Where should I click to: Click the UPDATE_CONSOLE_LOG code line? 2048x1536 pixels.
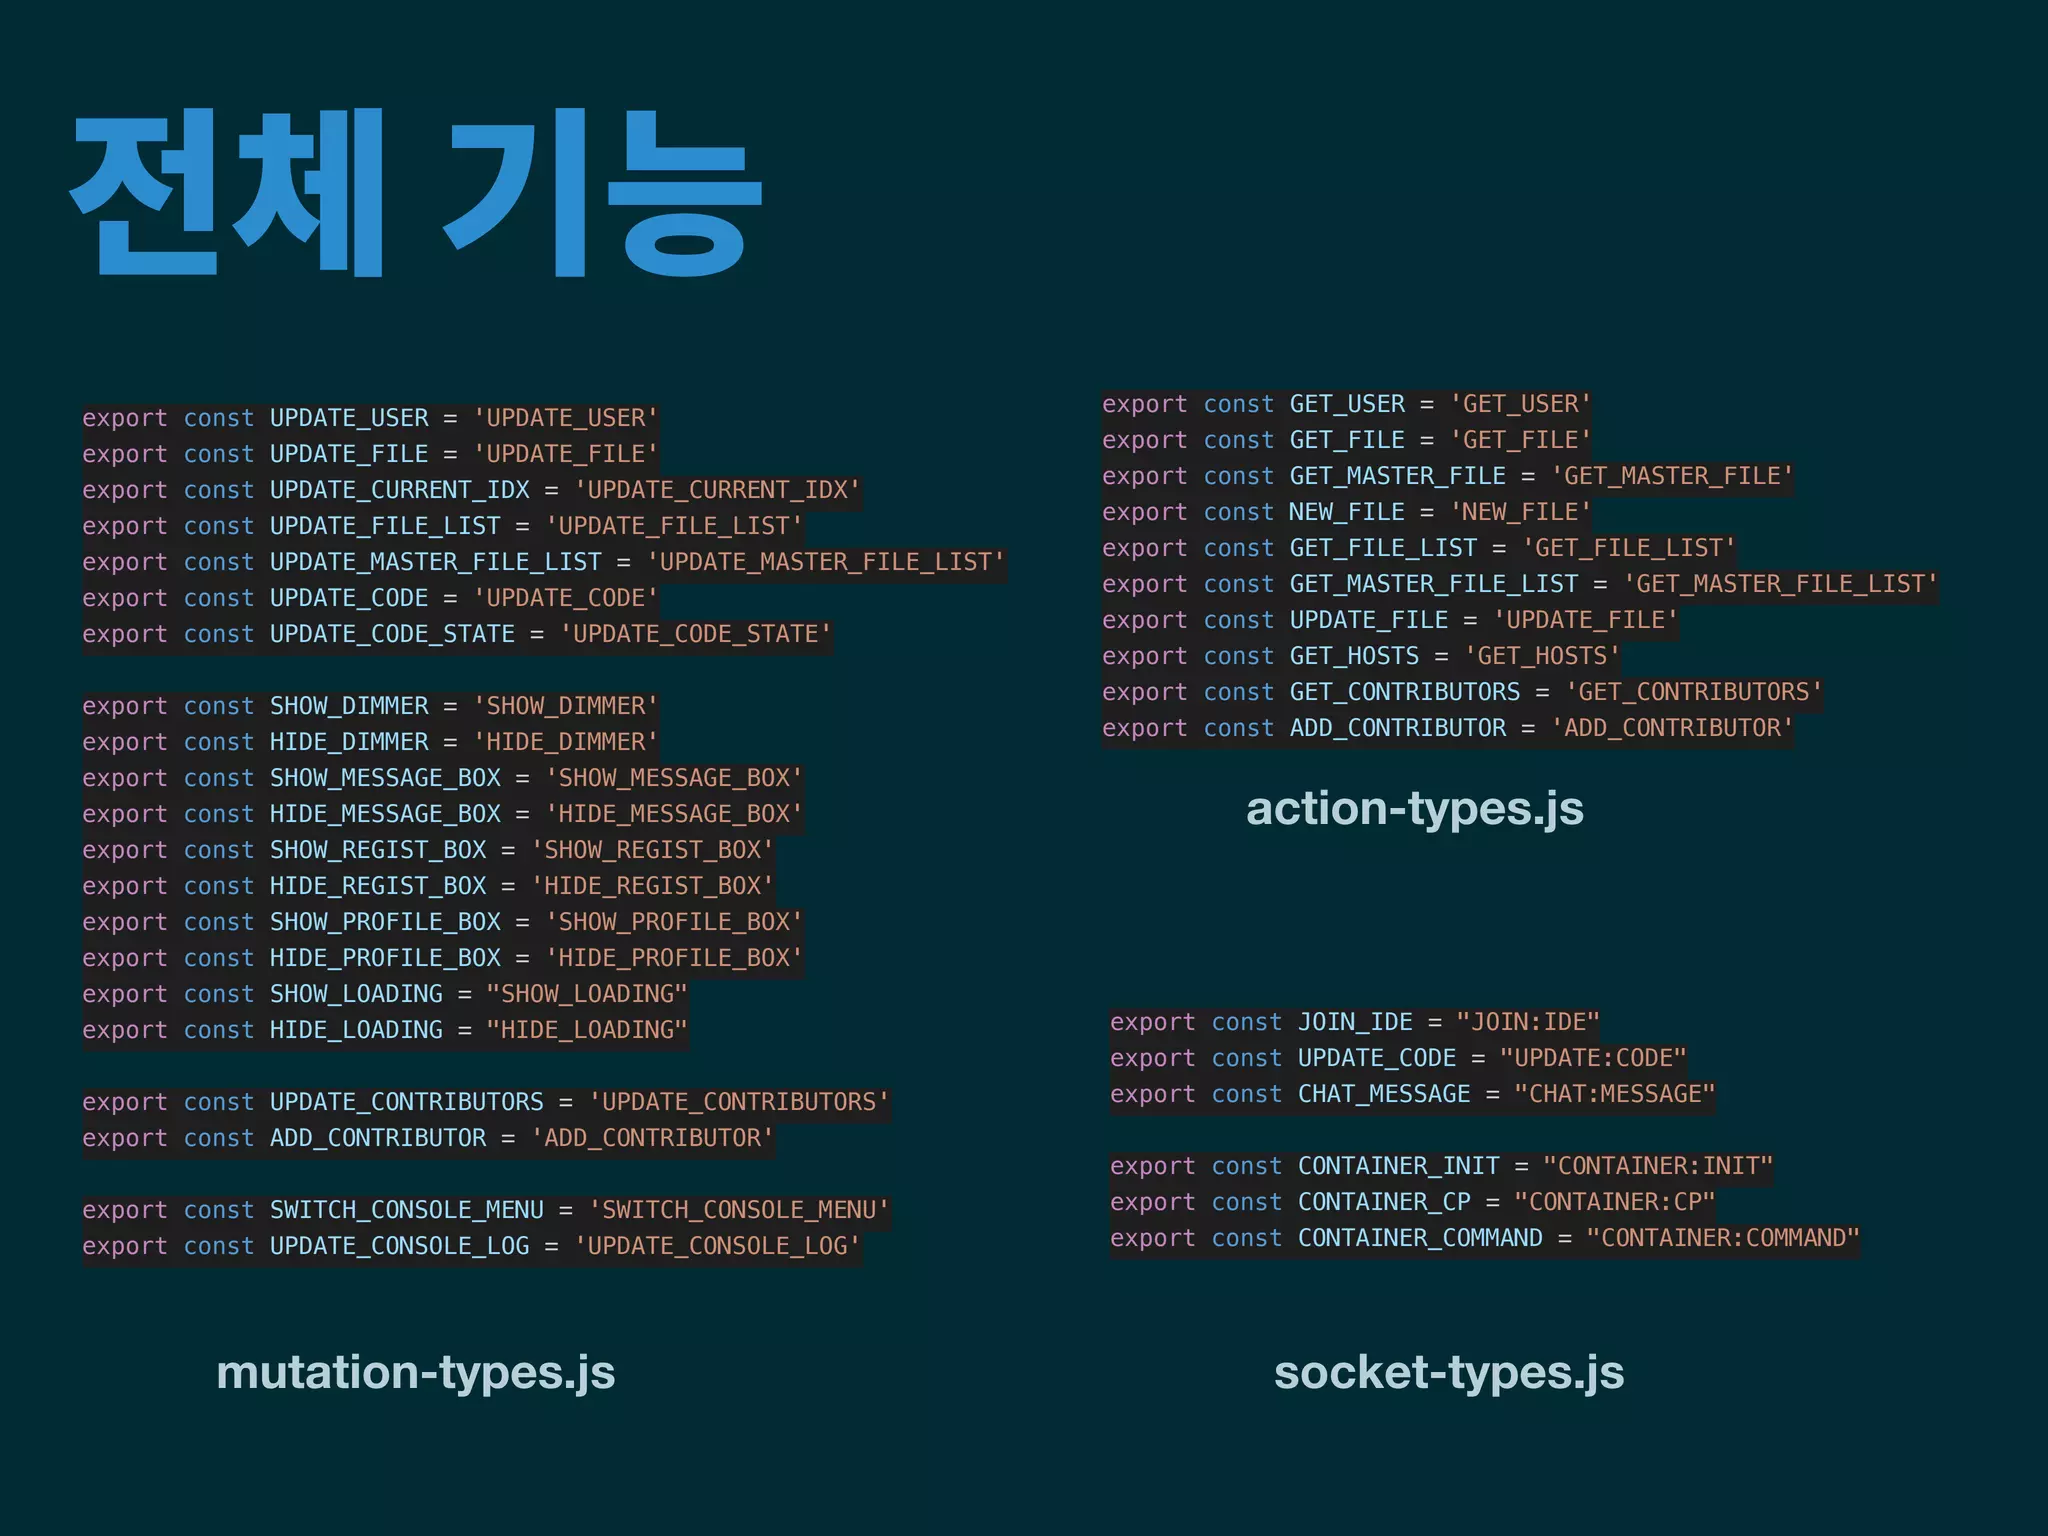click(x=471, y=1246)
